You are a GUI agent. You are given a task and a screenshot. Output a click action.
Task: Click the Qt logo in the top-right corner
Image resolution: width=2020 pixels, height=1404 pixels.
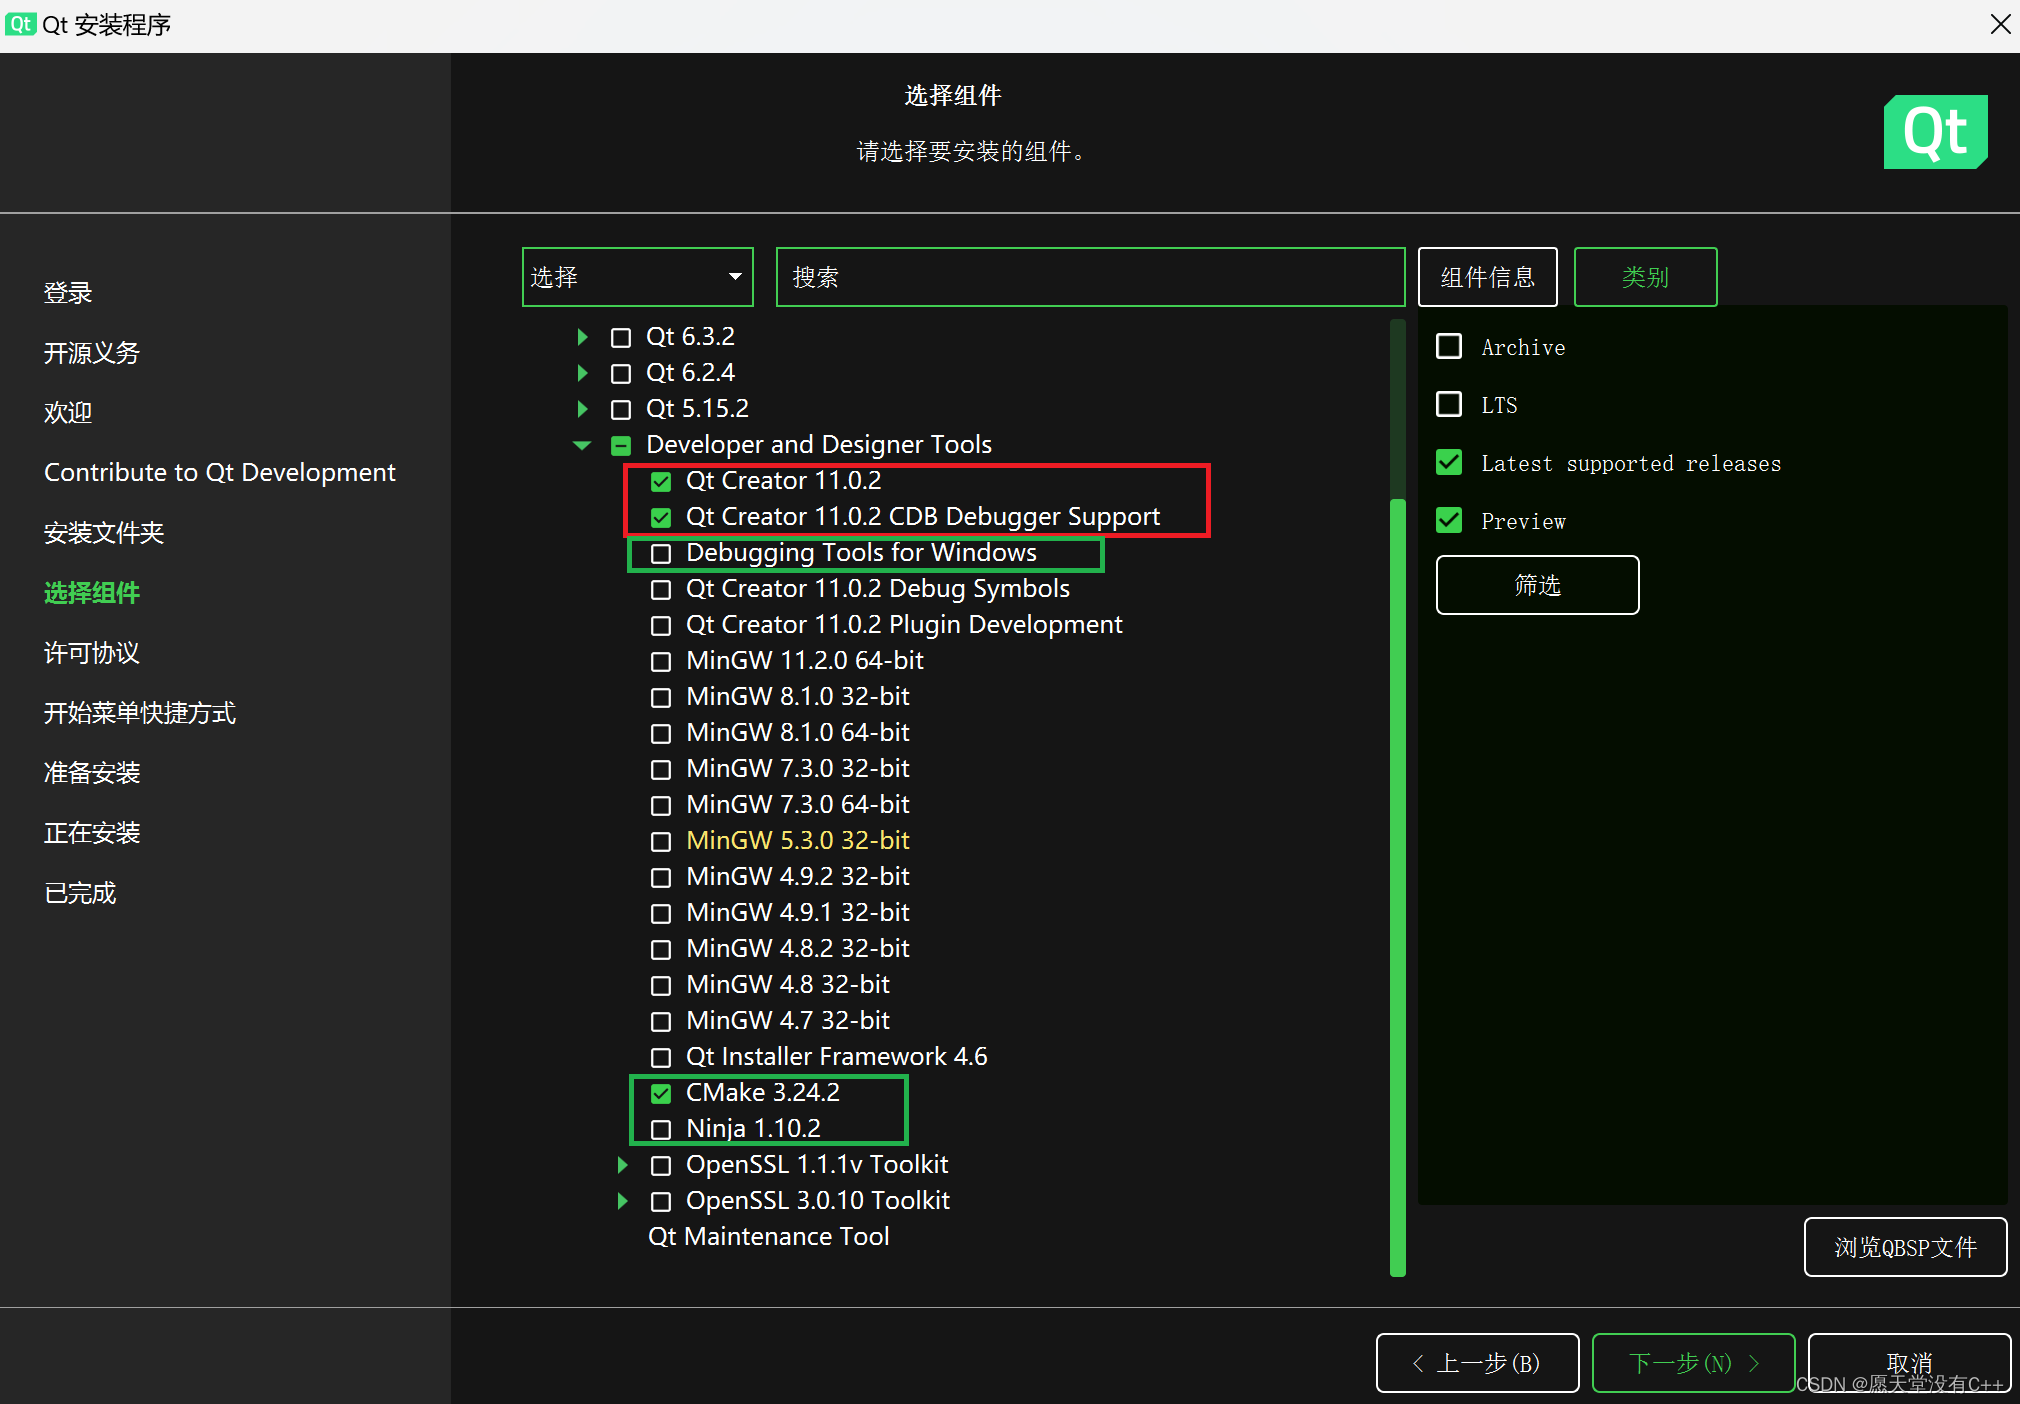click(x=1934, y=131)
